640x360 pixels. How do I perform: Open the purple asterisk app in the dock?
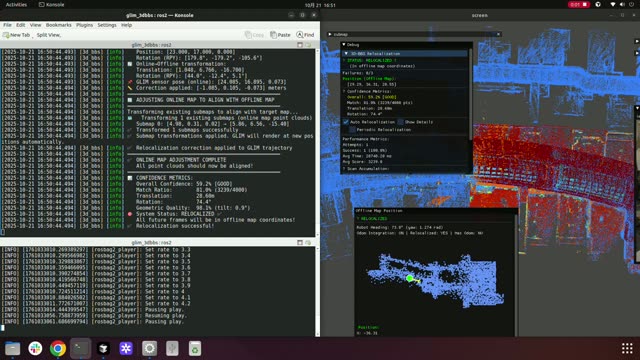click(x=126, y=348)
